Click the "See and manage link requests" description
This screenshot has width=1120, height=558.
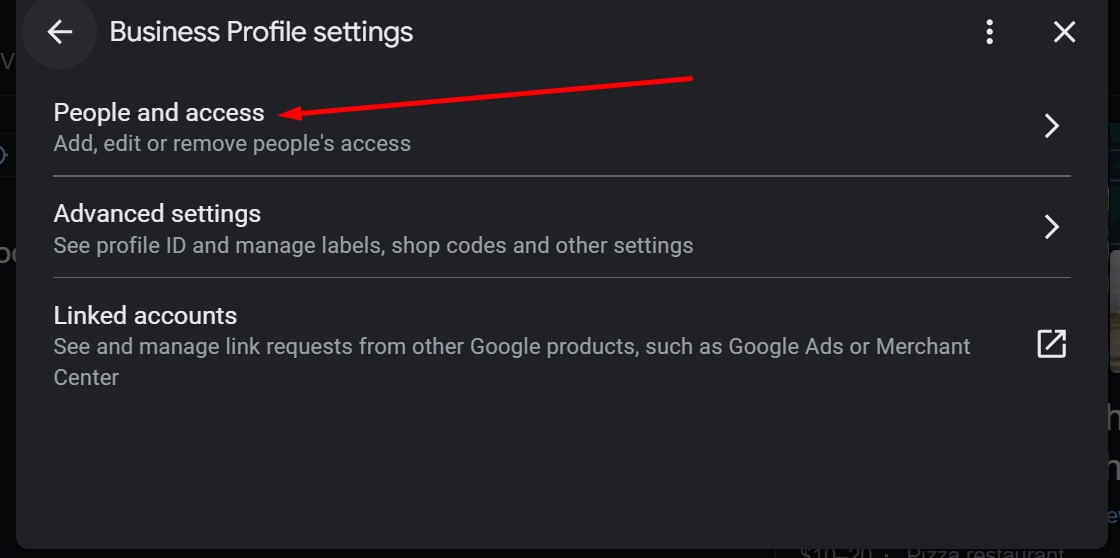pyautogui.click(x=511, y=362)
